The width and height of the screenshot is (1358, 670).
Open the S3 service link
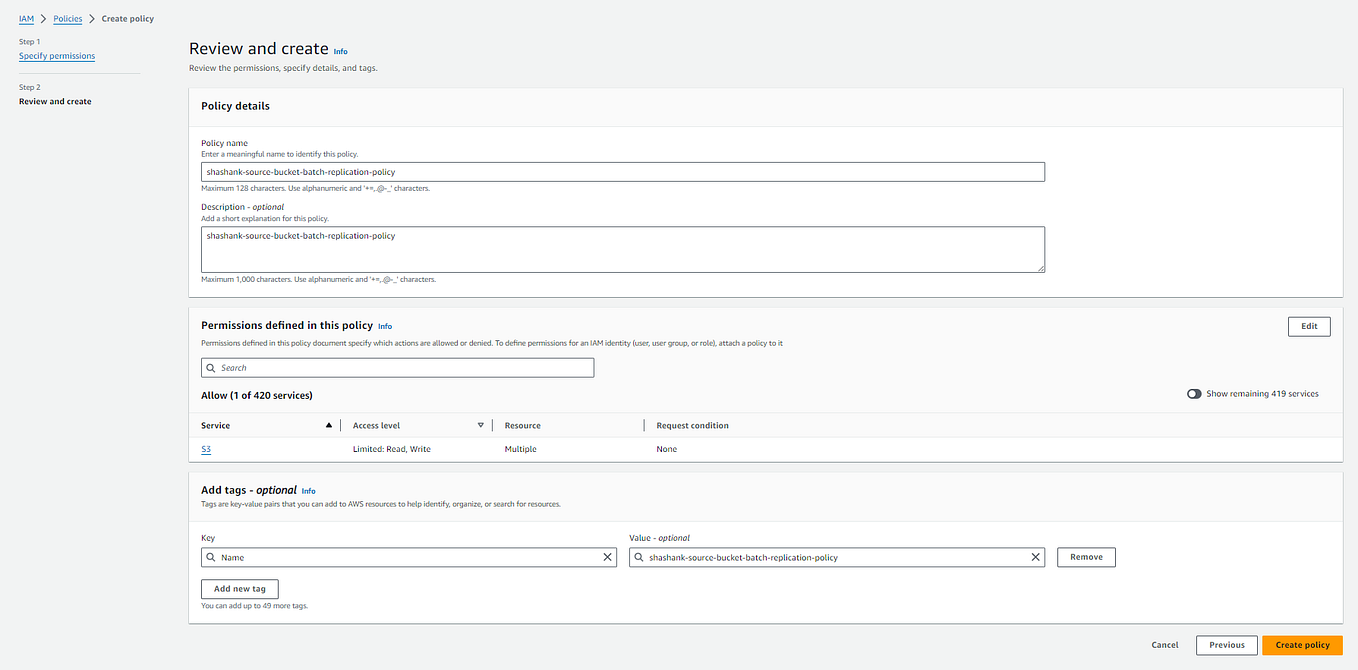click(205, 449)
